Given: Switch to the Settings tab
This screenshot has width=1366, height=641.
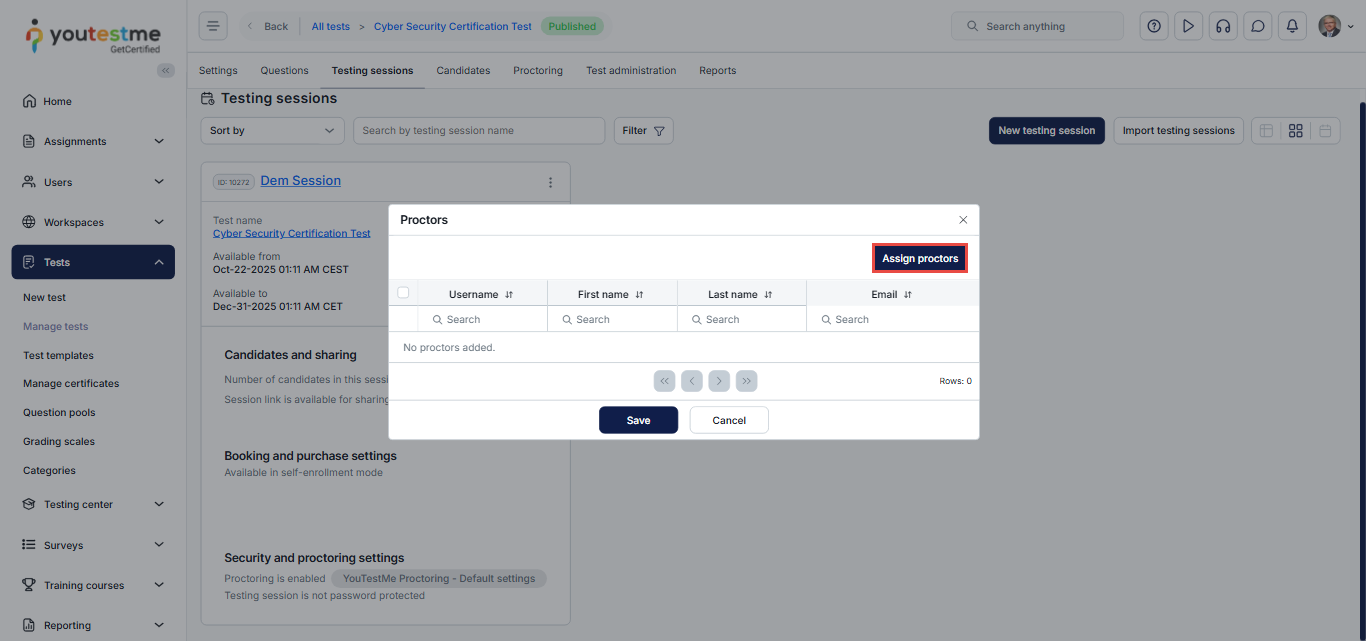Looking at the screenshot, I should [218, 71].
